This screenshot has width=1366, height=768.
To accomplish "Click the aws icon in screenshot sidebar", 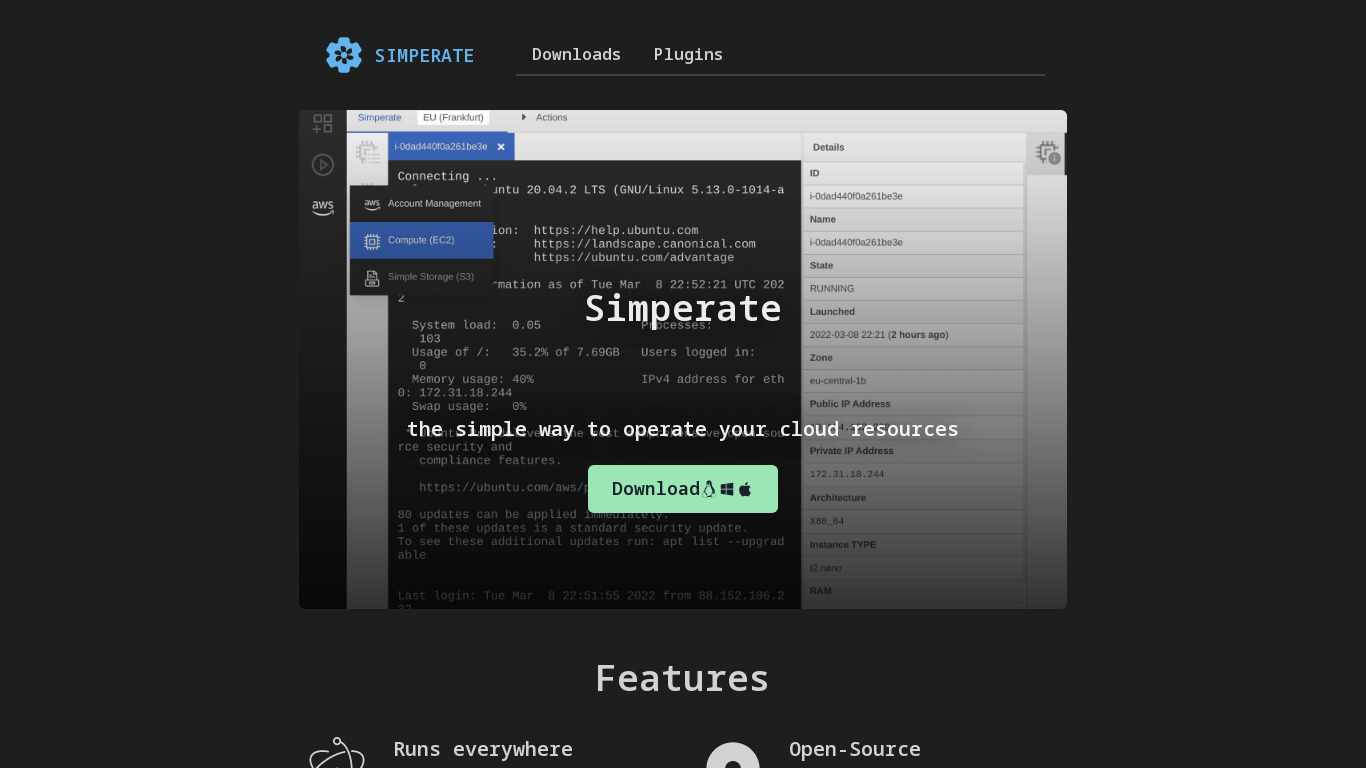I will pyautogui.click(x=322, y=208).
